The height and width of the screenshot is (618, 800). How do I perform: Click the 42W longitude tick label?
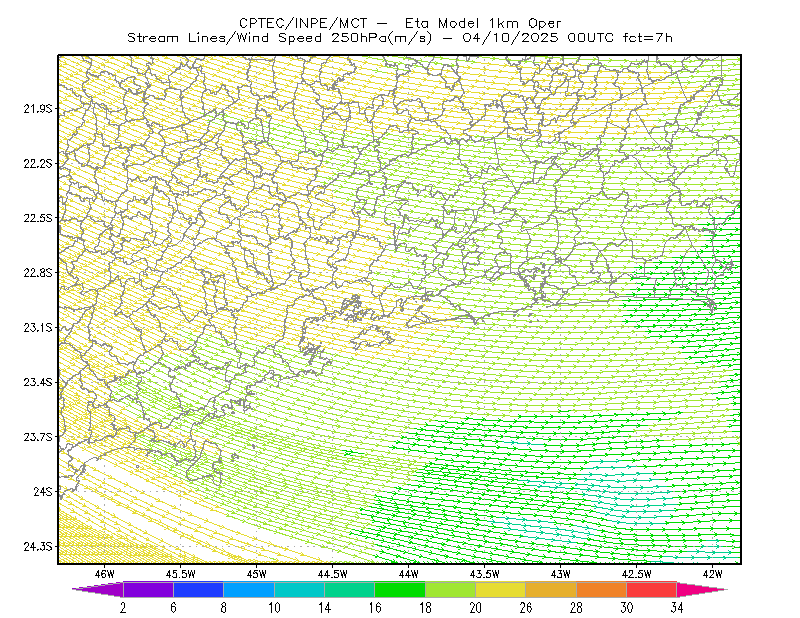(x=712, y=574)
